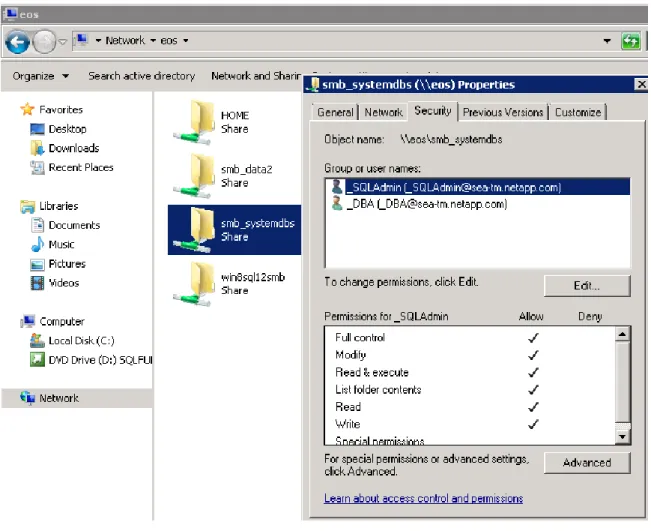Click the Downloads folder icon
This screenshot has width=651, height=531.
coord(37,148)
